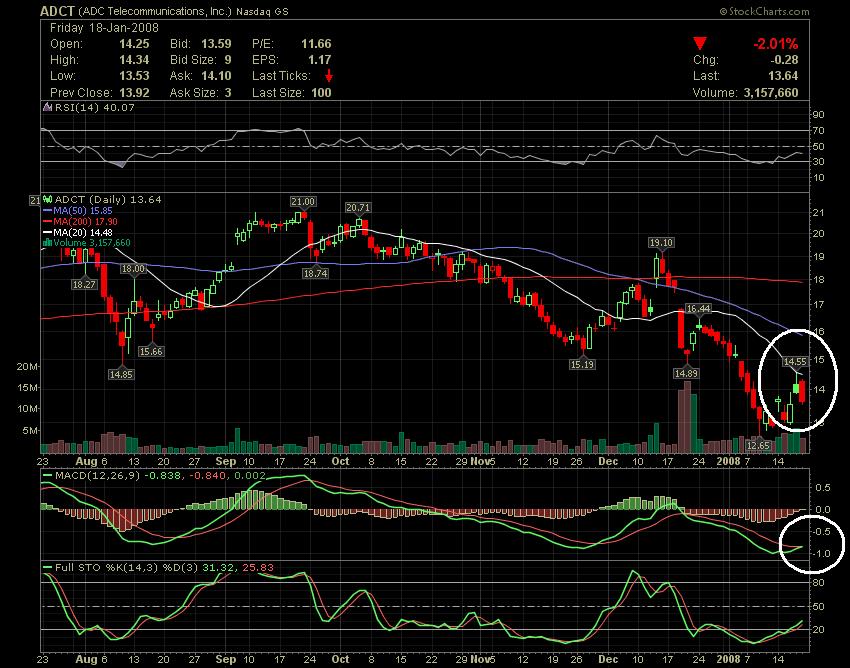The width and height of the screenshot is (850, 668).
Task: Click the Nasdaq GS exchange label
Action: [x=262, y=11]
